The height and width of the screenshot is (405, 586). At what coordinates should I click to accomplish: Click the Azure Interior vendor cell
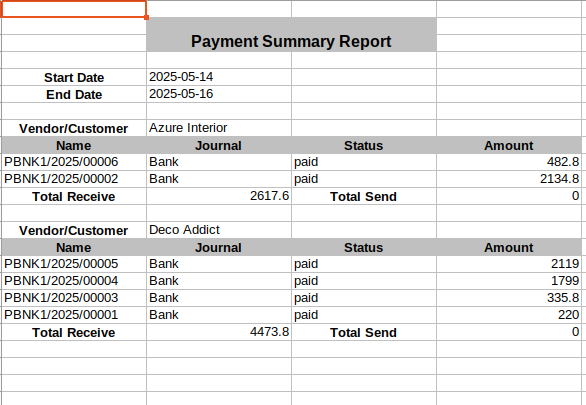219,128
